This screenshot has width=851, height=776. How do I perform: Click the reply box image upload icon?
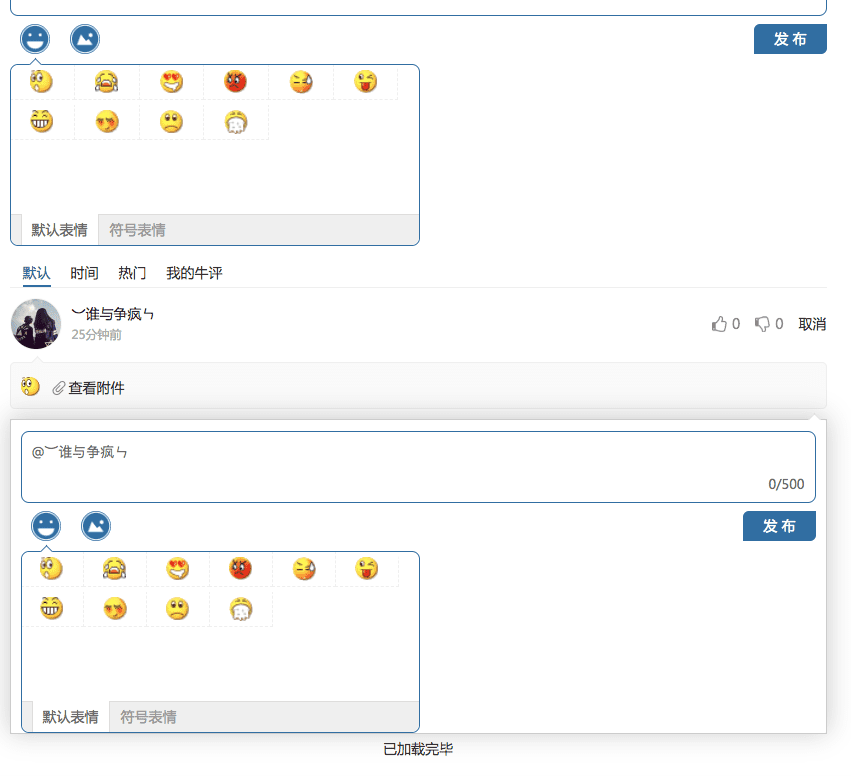[96, 526]
